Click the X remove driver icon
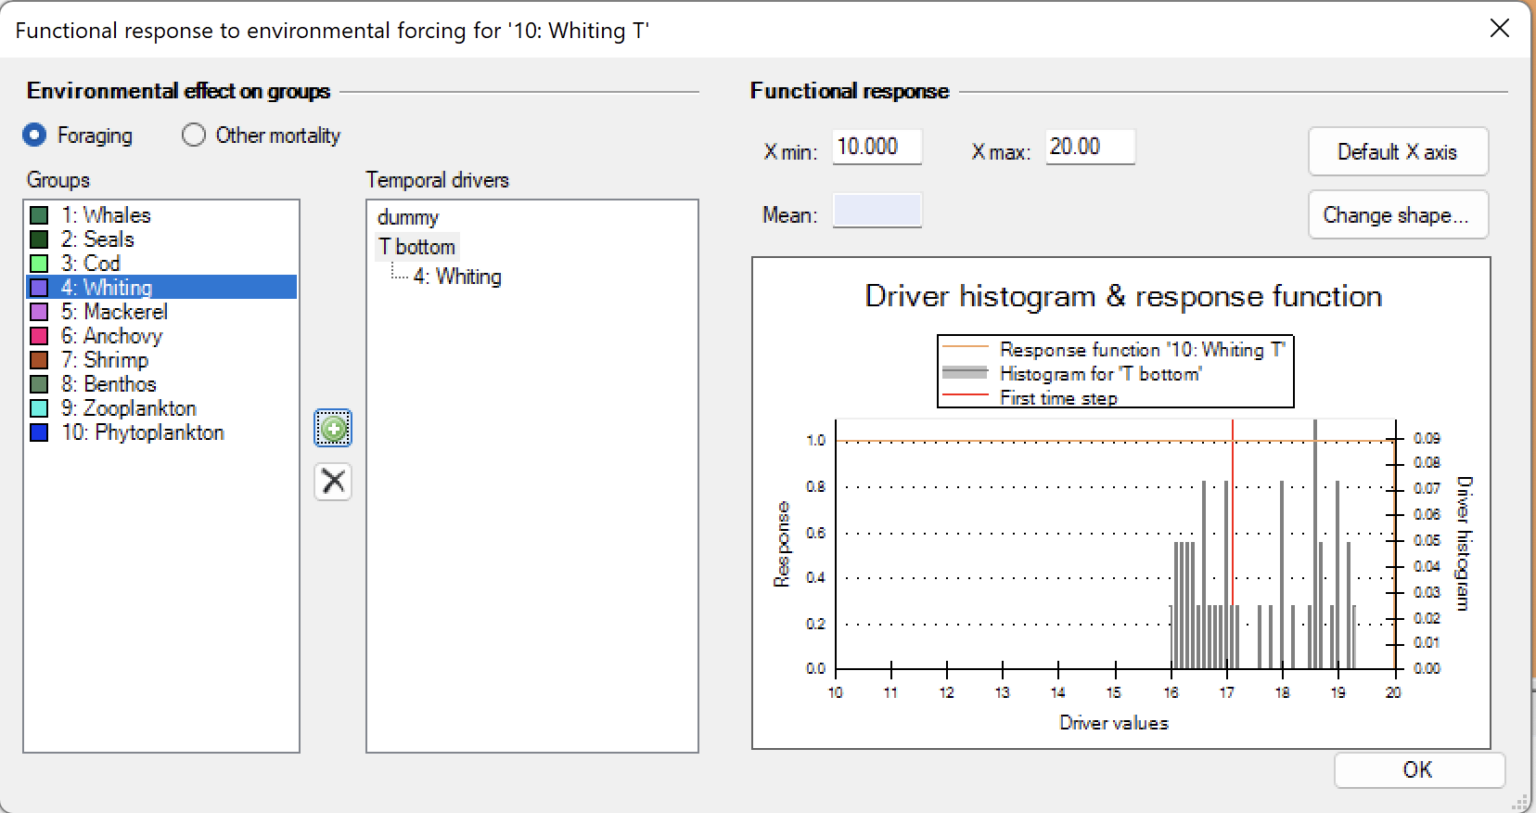1536x813 pixels. (333, 481)
